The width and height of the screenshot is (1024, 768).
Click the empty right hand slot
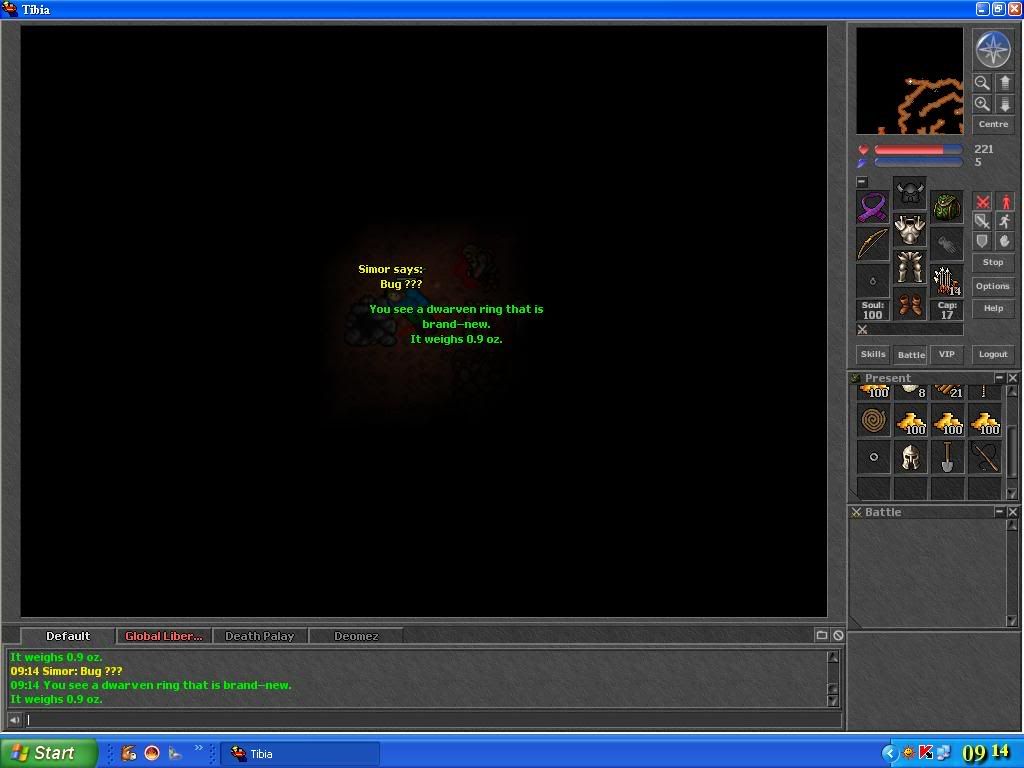coord(946,244)
